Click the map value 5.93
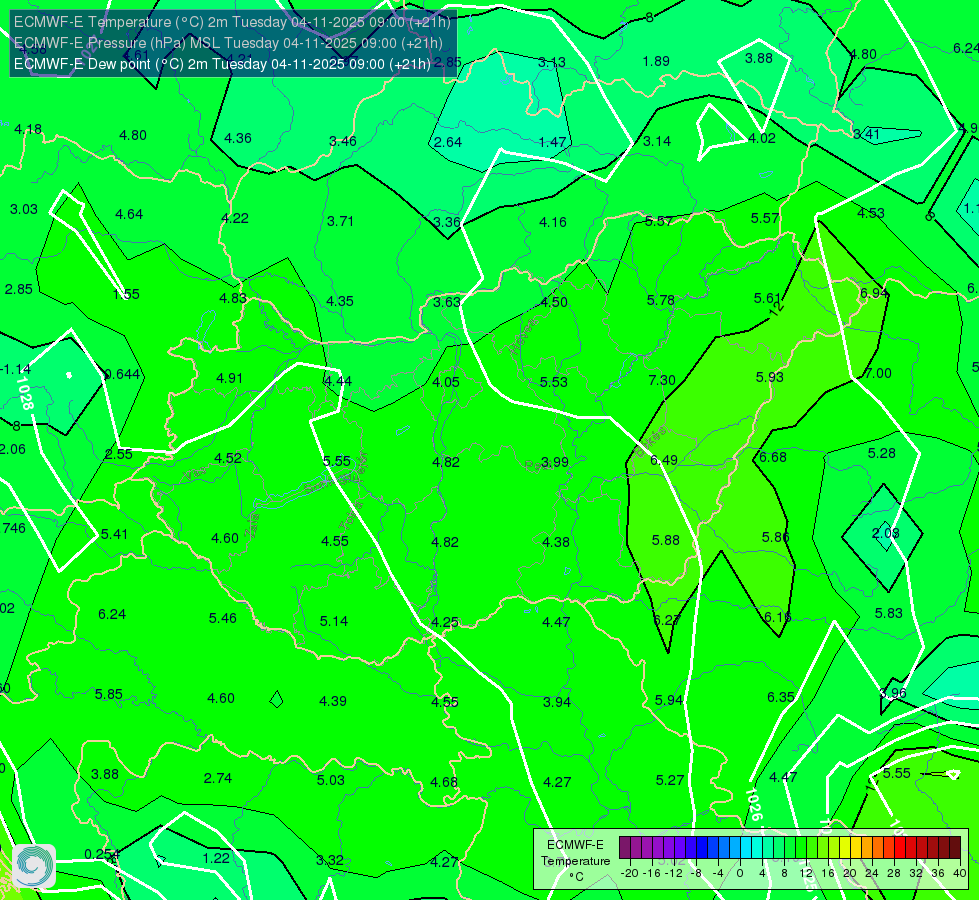979x900 pixels. coord(769,377)
